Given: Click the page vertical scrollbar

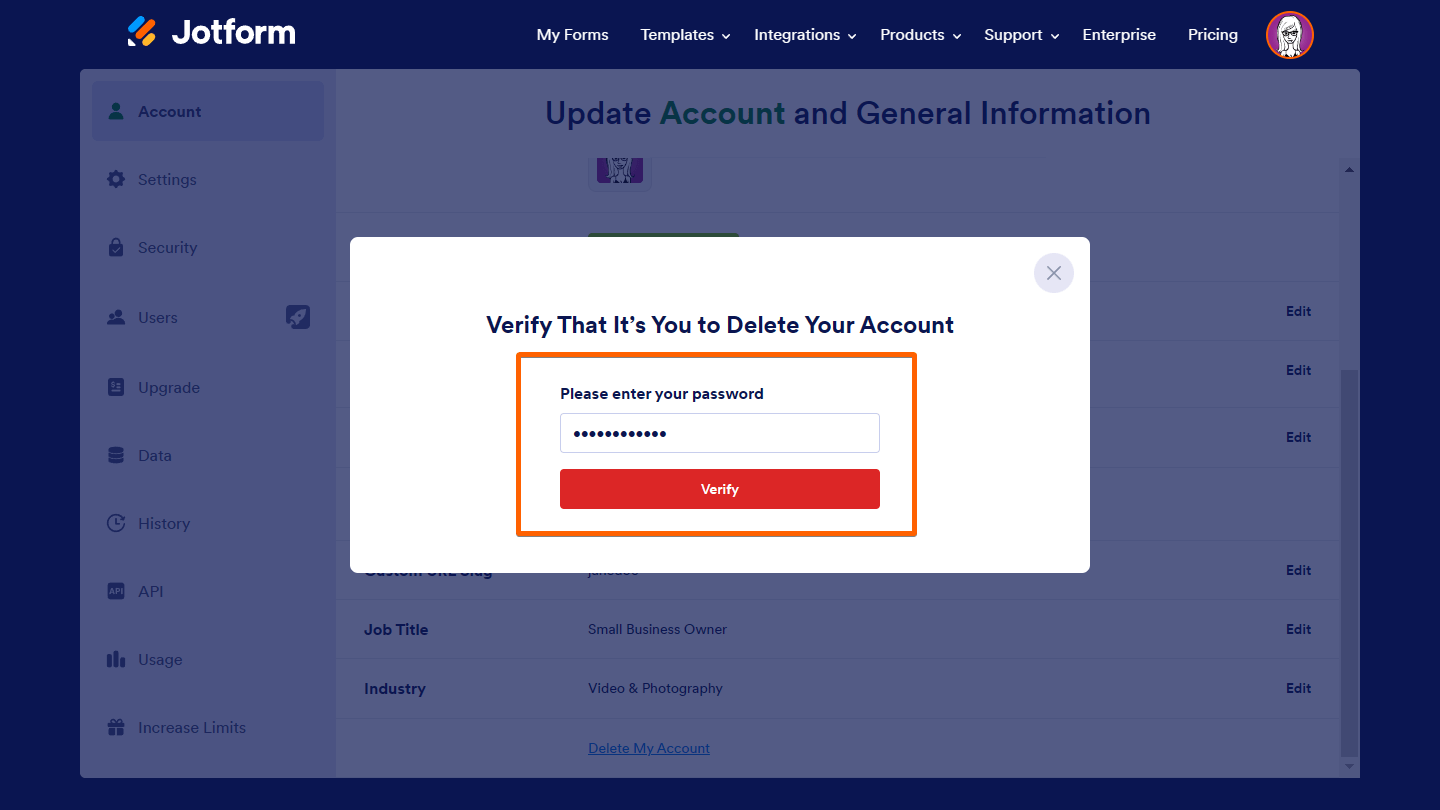Looking at the screenshot, I should (x=1349, y=560).
